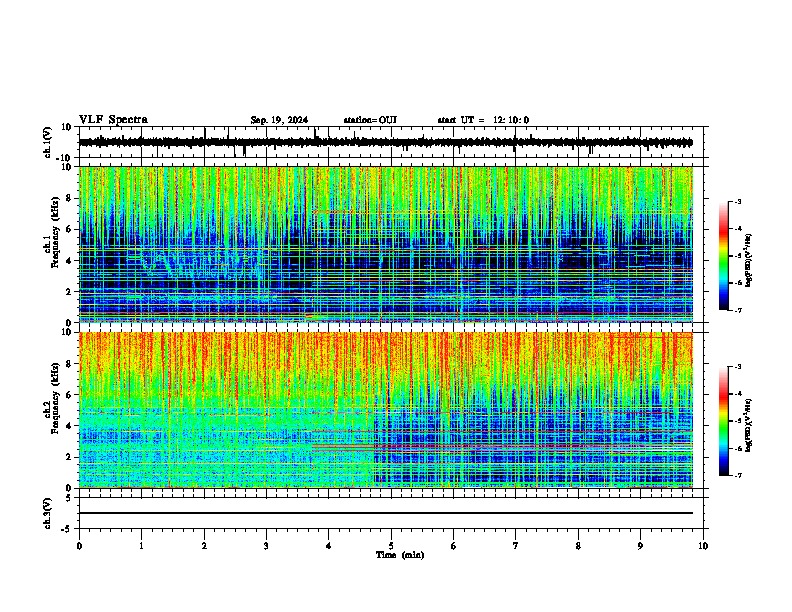Click the ch.2 spectrogram color bar
This screenshot has height=612, width=792.
tap(723, 421)
